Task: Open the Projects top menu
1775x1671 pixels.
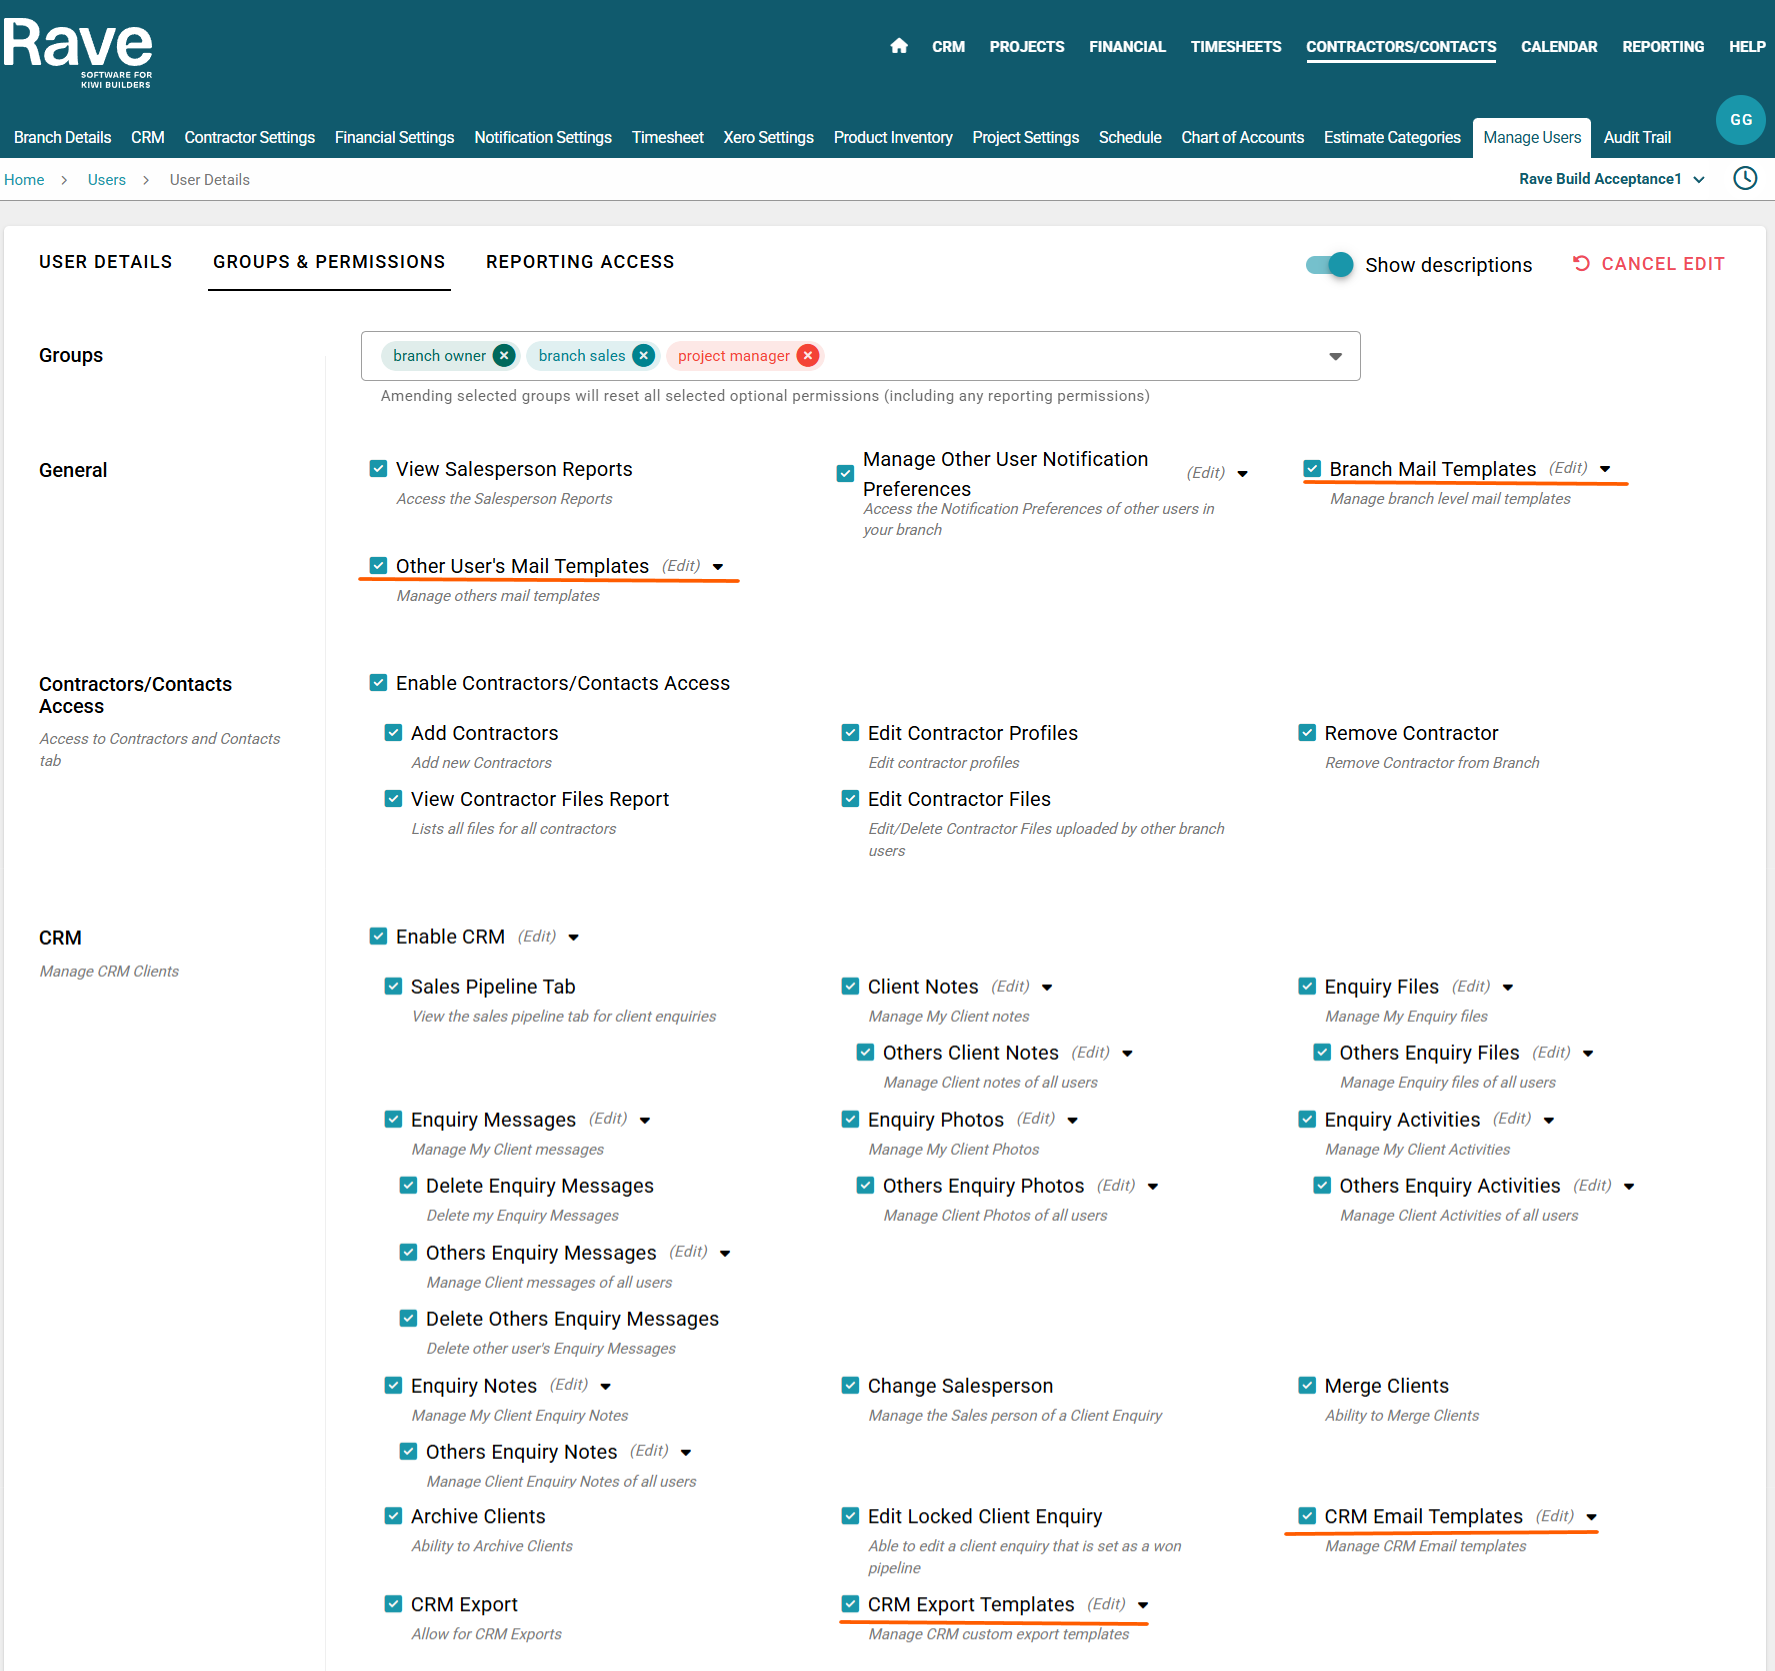Action: (1027, 47)
